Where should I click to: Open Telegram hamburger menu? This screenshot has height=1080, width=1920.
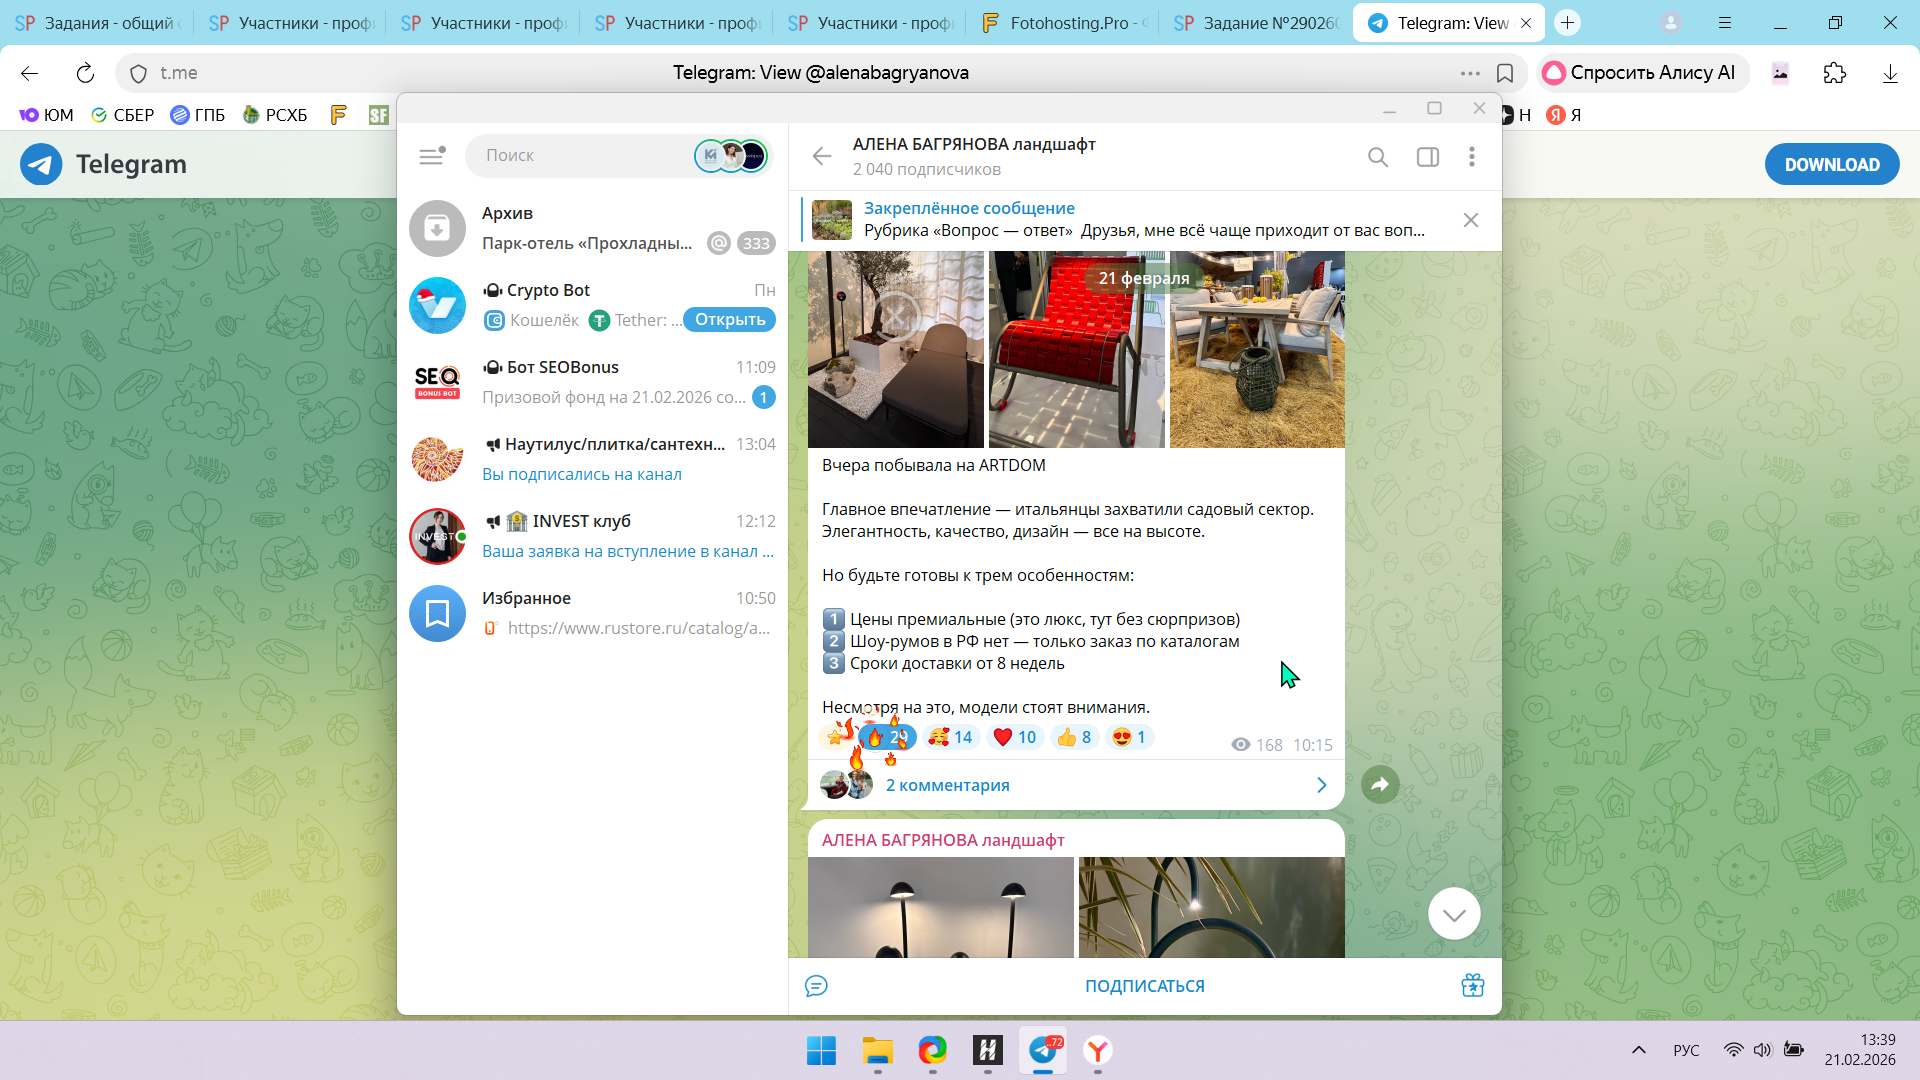[431, 156]
